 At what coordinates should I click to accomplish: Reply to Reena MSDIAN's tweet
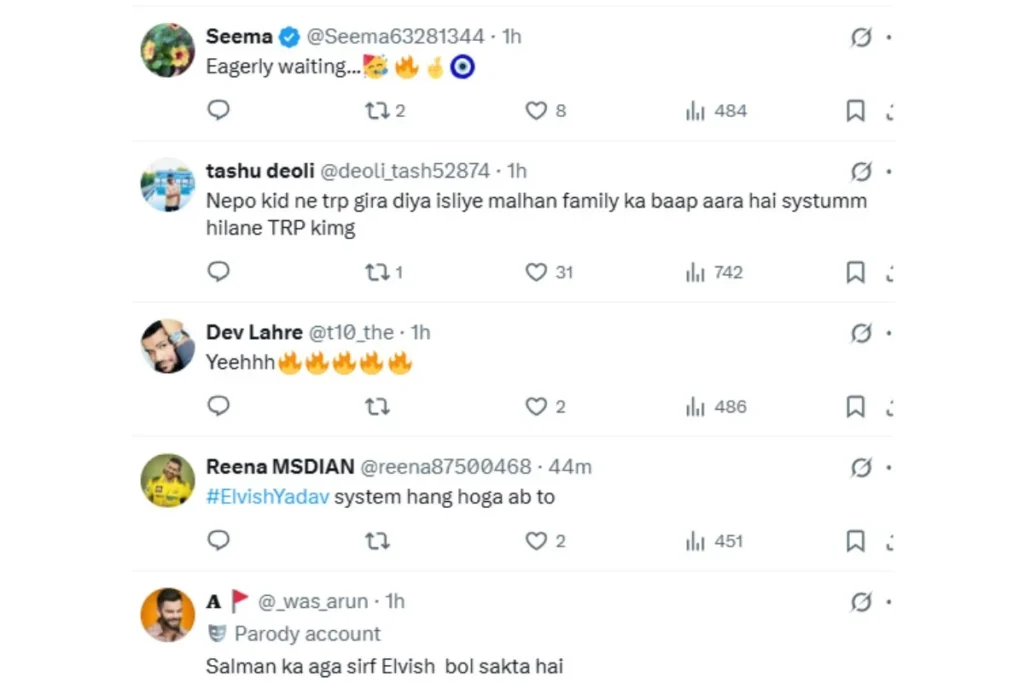[218, 541]
